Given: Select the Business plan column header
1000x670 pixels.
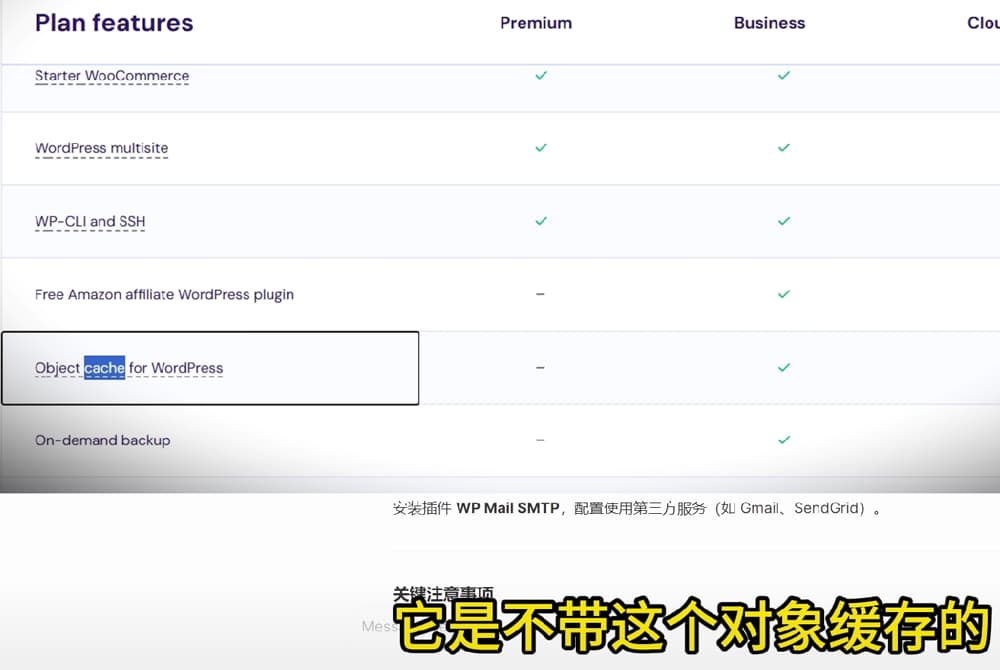Looking at the screenshot, I should [769, 23].
